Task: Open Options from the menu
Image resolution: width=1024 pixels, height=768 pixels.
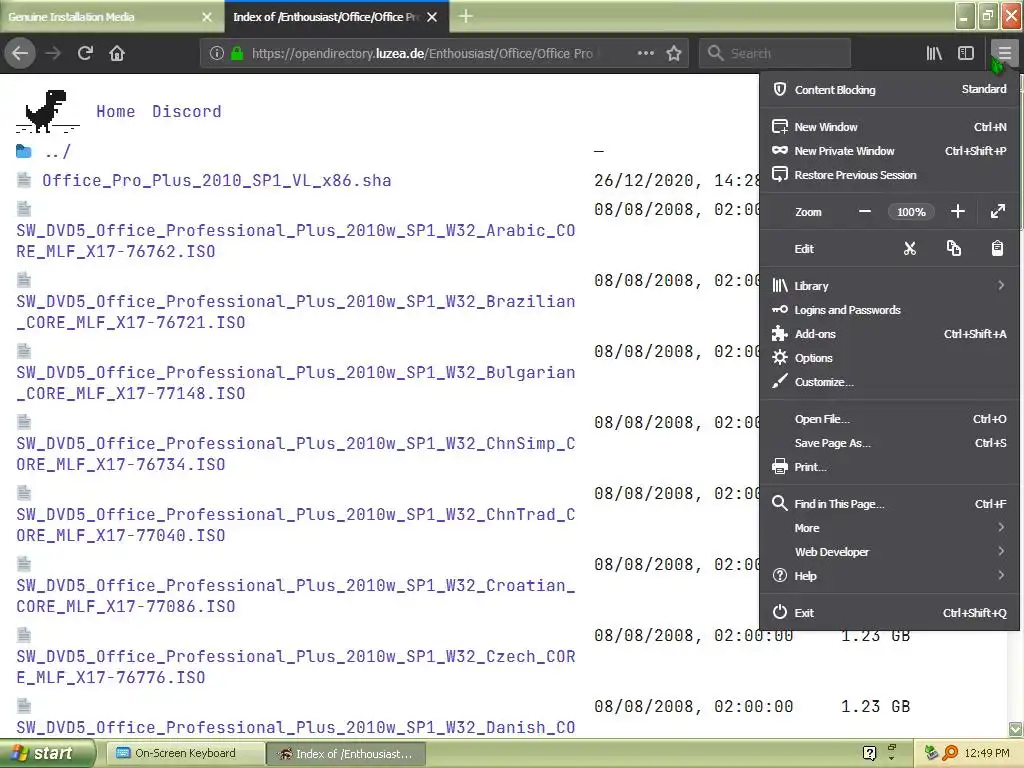Action: click(x=889, y=358)
